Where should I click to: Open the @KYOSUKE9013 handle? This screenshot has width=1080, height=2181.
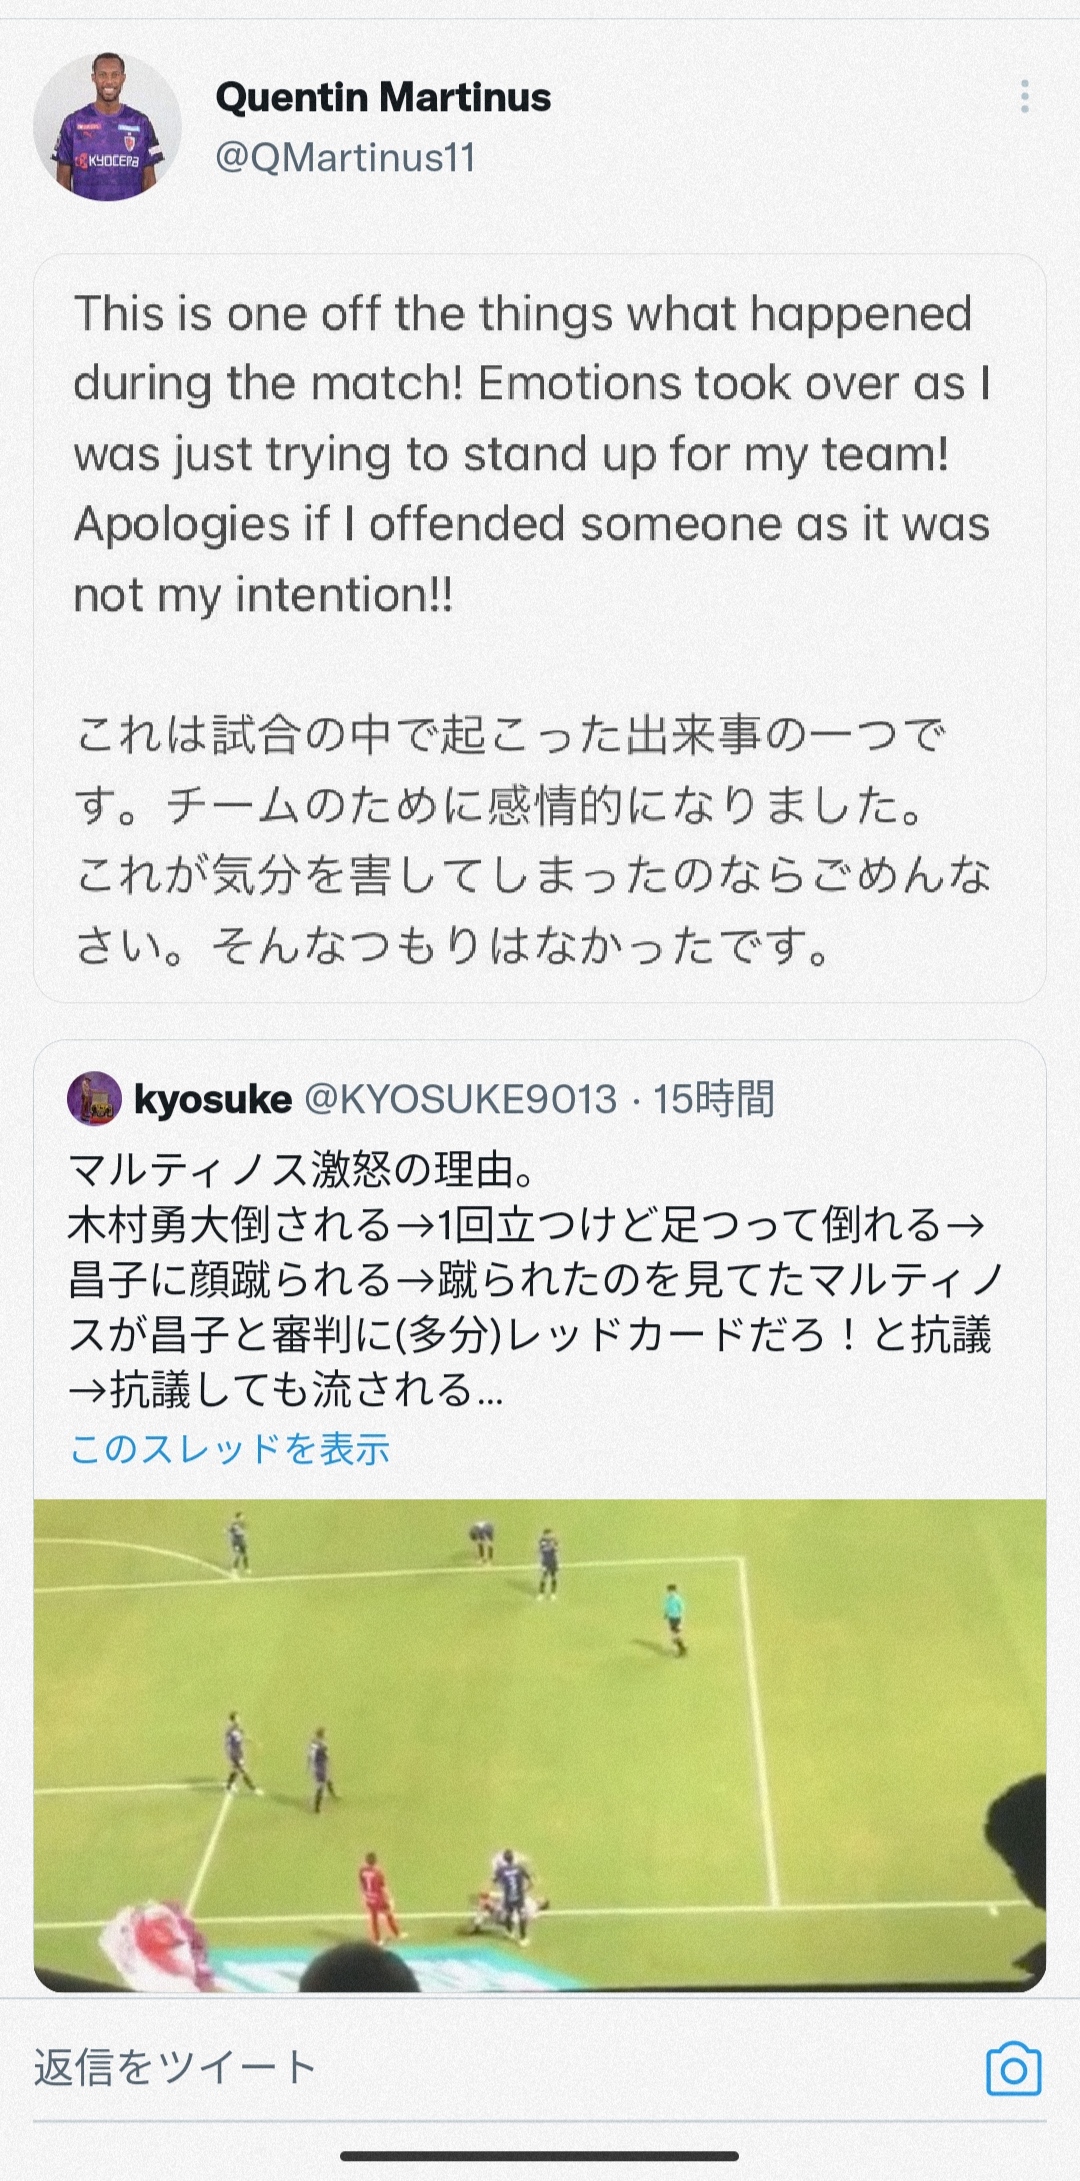click(x=460, y=1099)
